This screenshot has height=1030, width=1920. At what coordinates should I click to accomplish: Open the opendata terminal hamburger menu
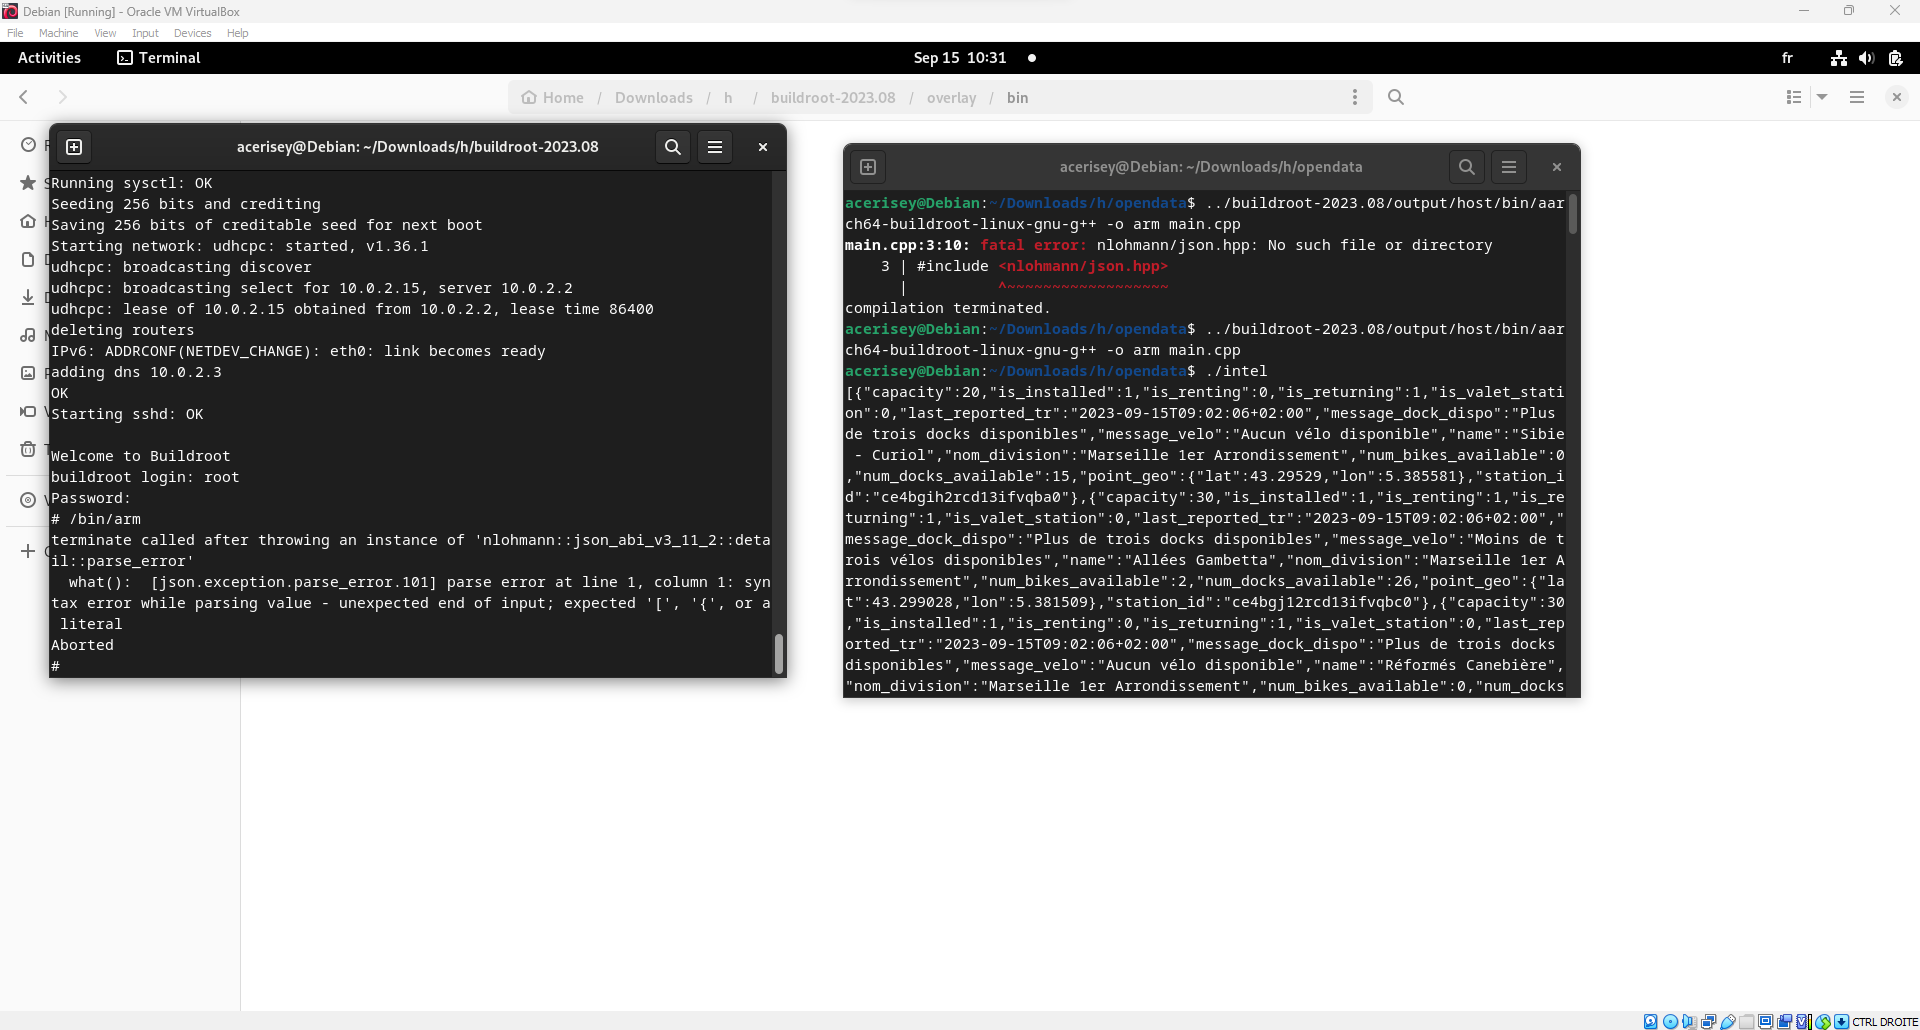[1509, 167]
